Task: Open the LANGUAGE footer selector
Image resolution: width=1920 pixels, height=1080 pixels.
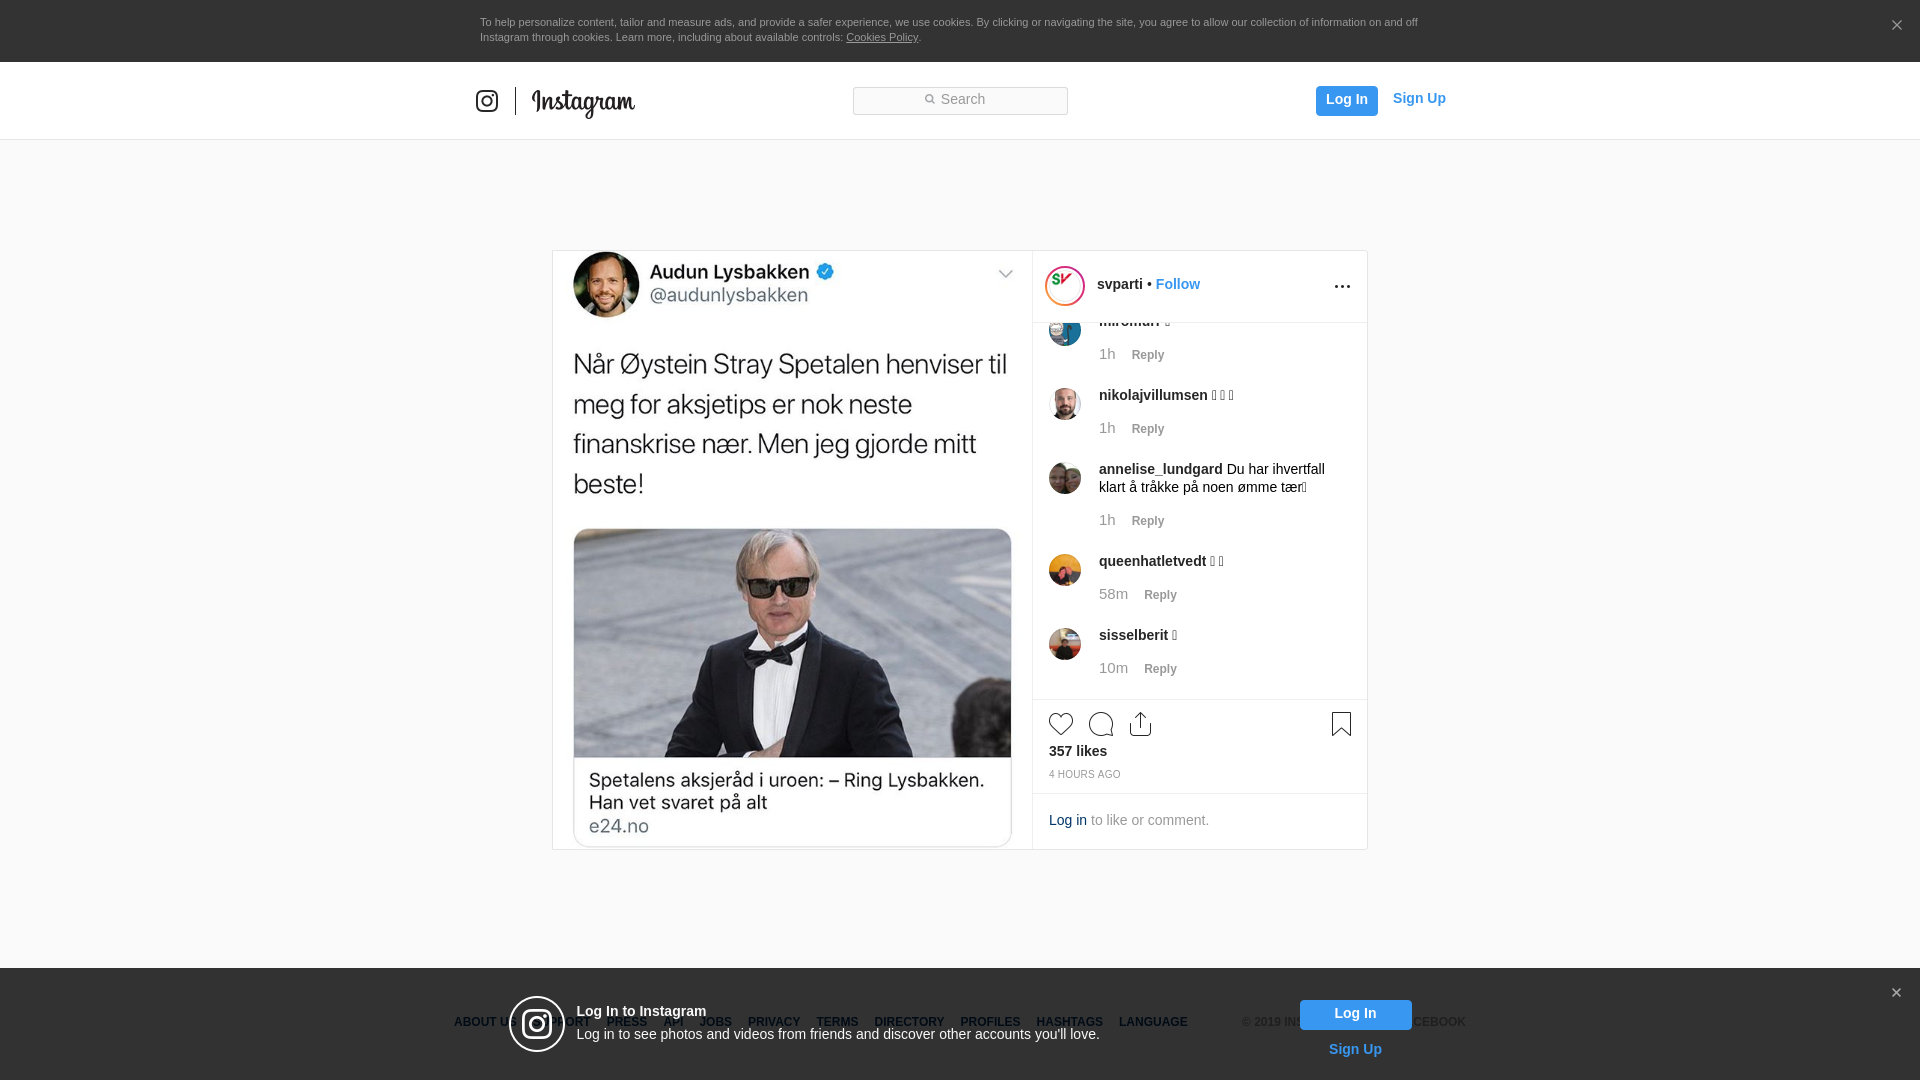Action: (x=1153, y=1022)
